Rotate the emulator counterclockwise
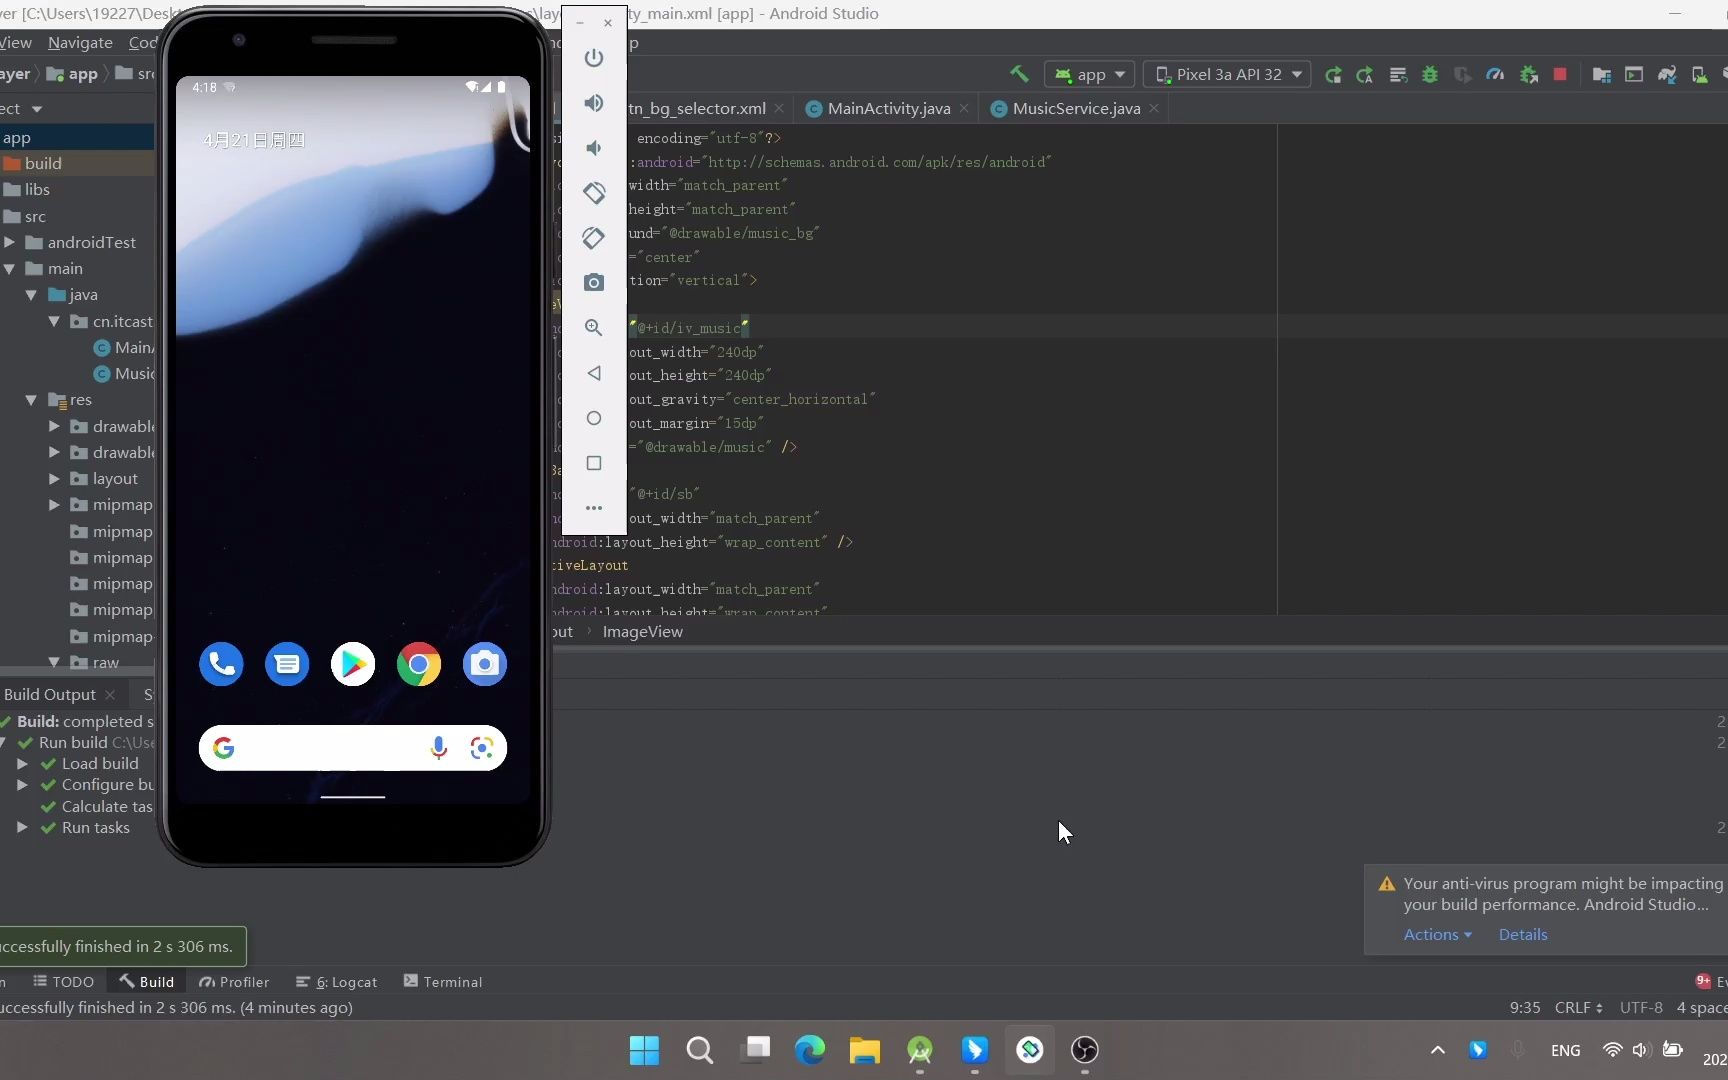Viewport: 1728px width, 1080px height. [x=594, y=192]
